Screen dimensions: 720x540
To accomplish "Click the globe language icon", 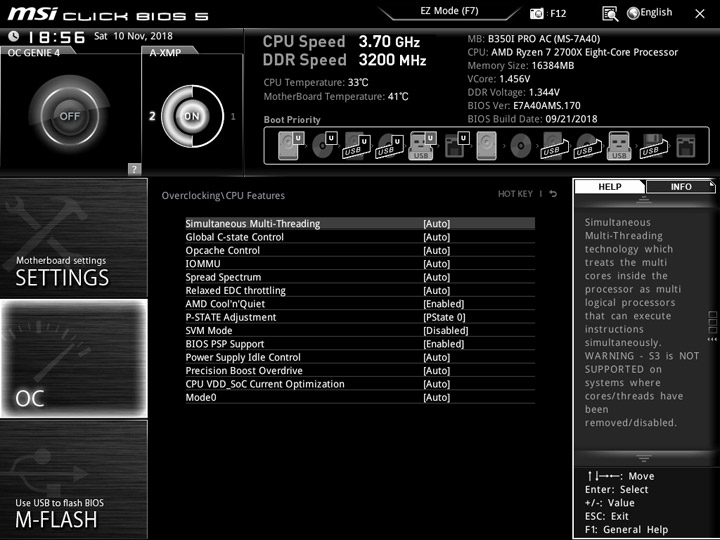I will (x=633, y=13).
